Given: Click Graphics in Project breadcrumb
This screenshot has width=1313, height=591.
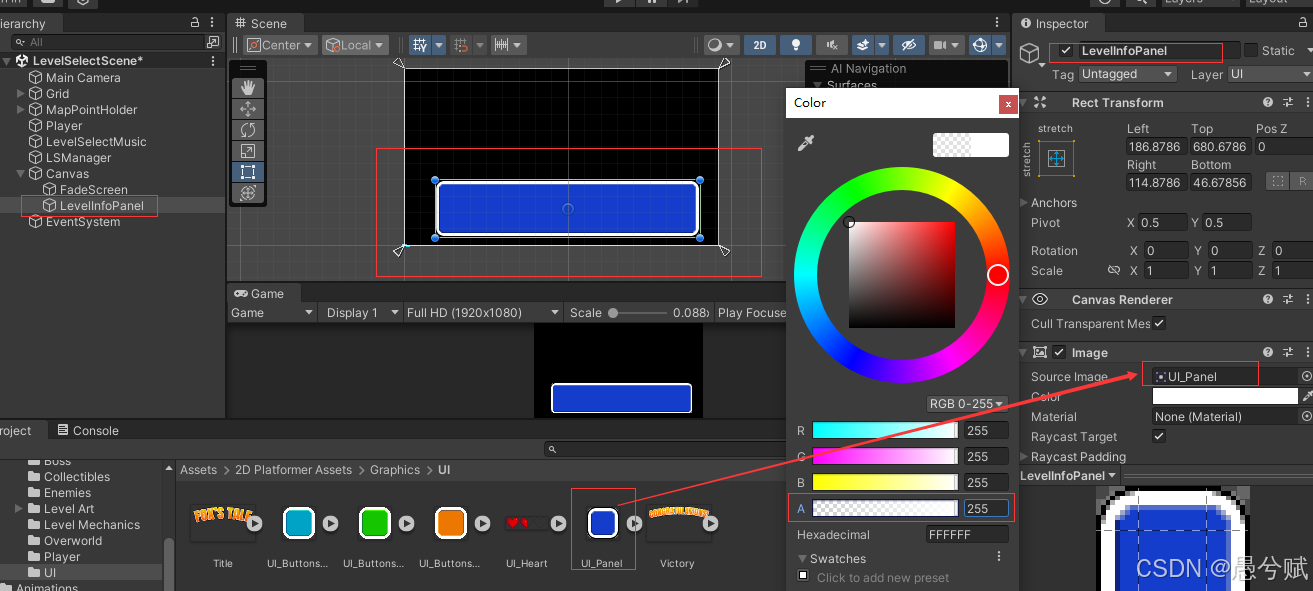Looking at the screenshot, I should click(395, 470).
